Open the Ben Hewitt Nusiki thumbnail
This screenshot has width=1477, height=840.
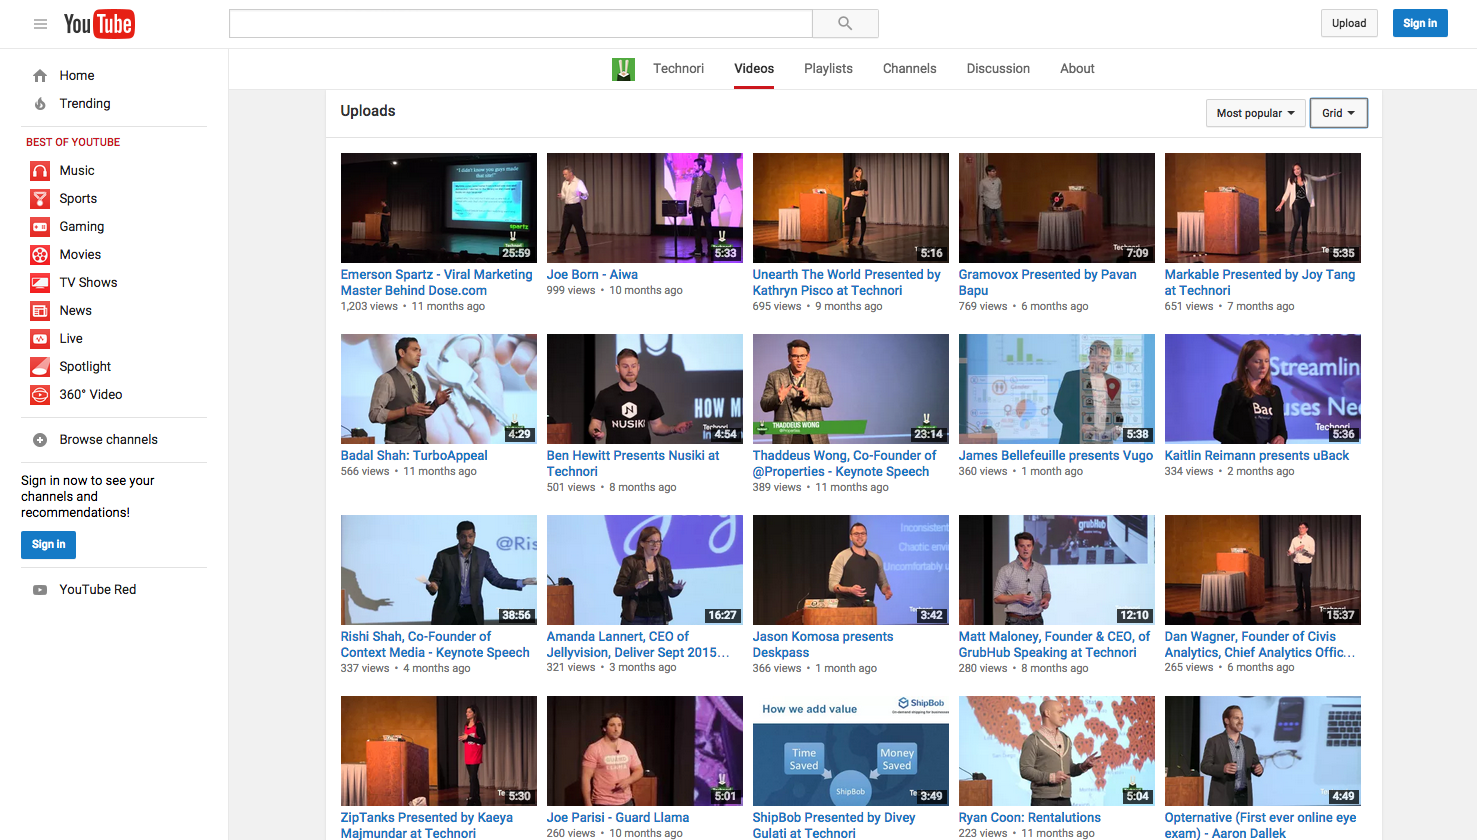645,389
